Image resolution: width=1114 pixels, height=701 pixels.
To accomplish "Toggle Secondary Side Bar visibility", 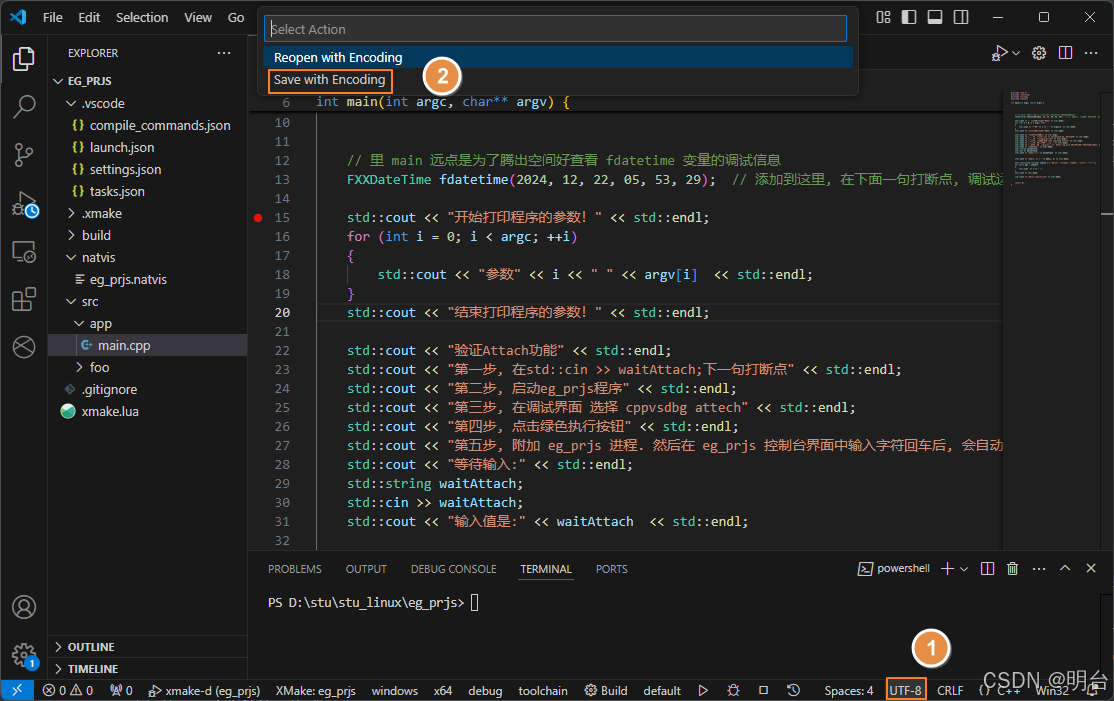I will pos(961,17).
